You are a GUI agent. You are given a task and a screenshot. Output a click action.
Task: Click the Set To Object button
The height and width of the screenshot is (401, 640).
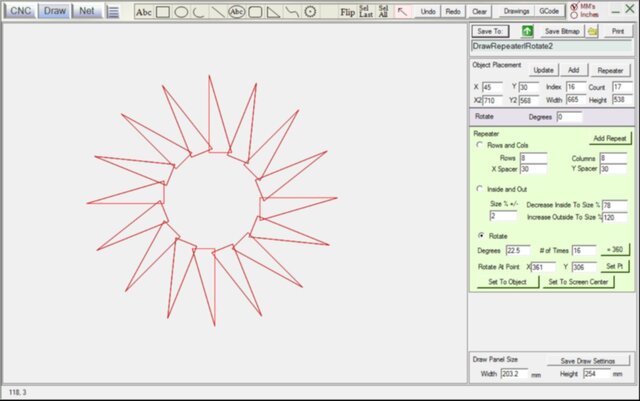[507, 282]
